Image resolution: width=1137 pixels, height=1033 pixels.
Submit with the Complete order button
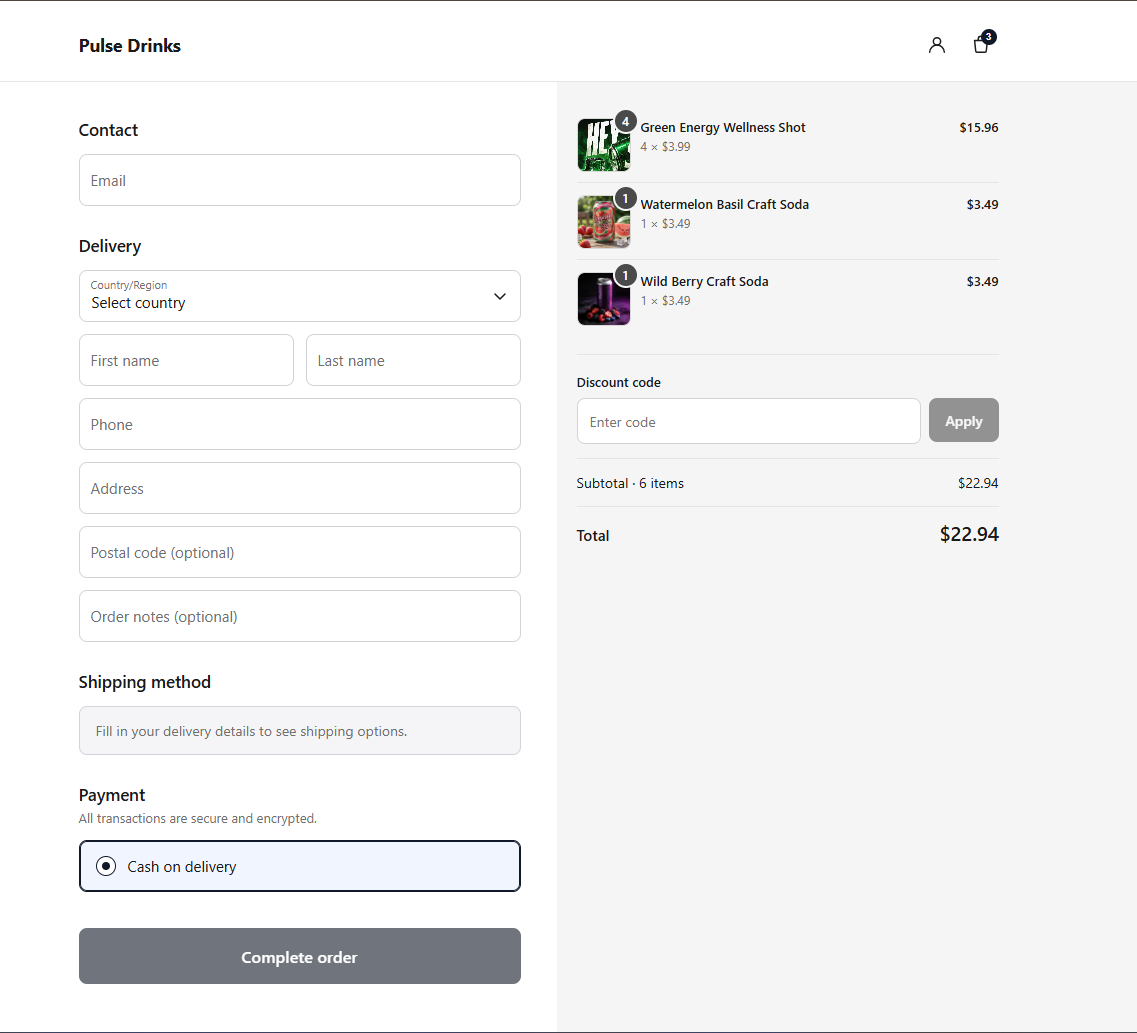299,956
